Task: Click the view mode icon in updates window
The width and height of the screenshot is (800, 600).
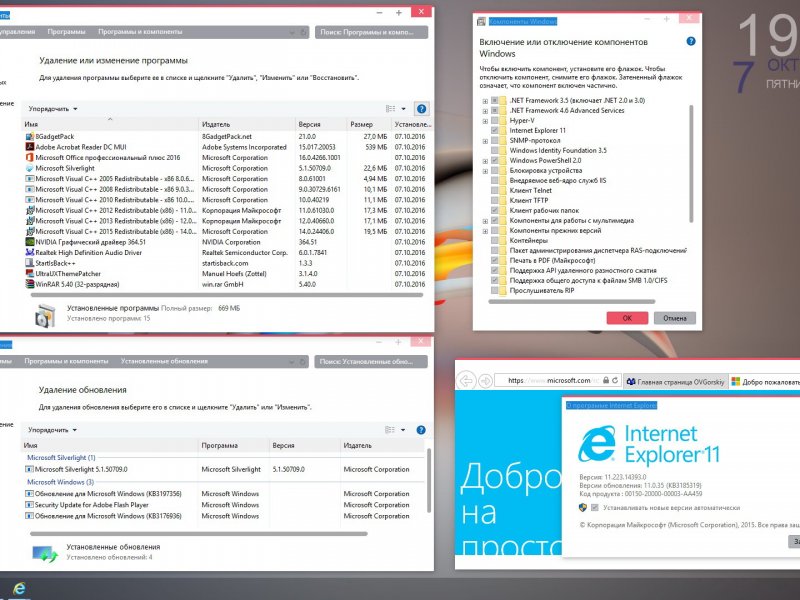Action: [390, 430]
